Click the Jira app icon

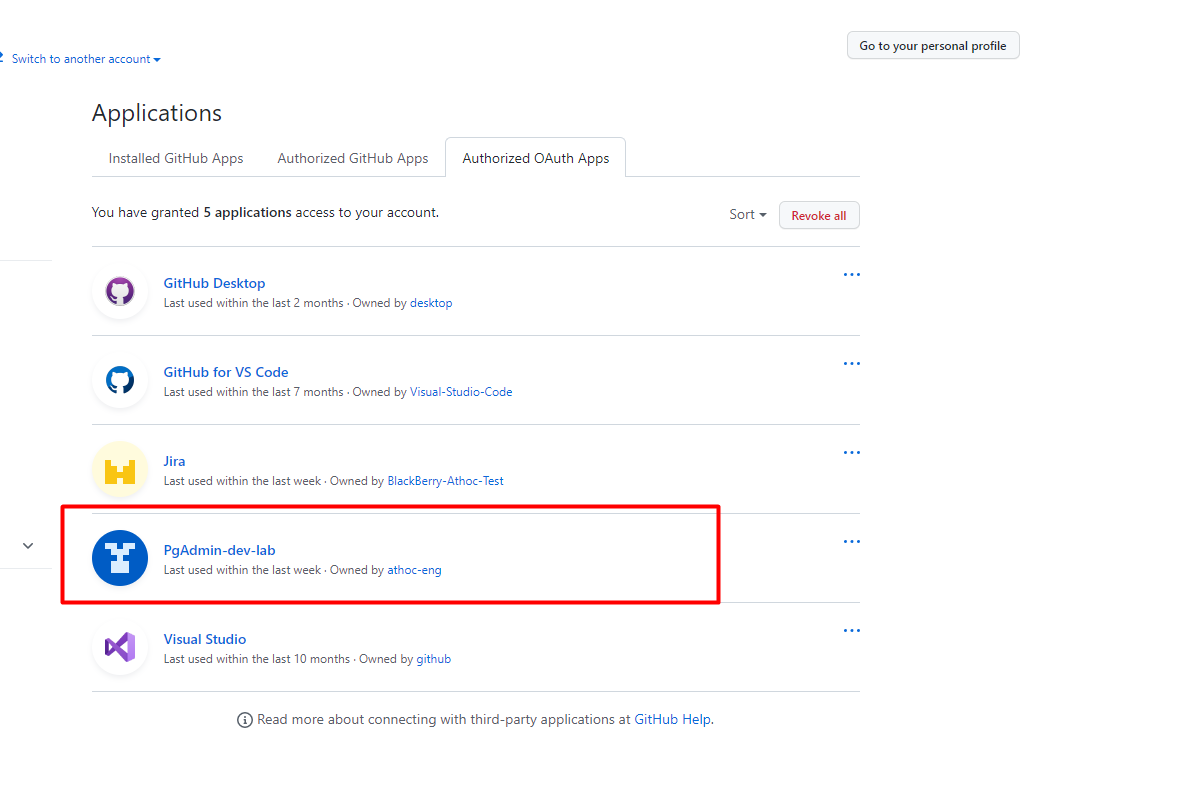pyautogui.click(x=120, y=470)
